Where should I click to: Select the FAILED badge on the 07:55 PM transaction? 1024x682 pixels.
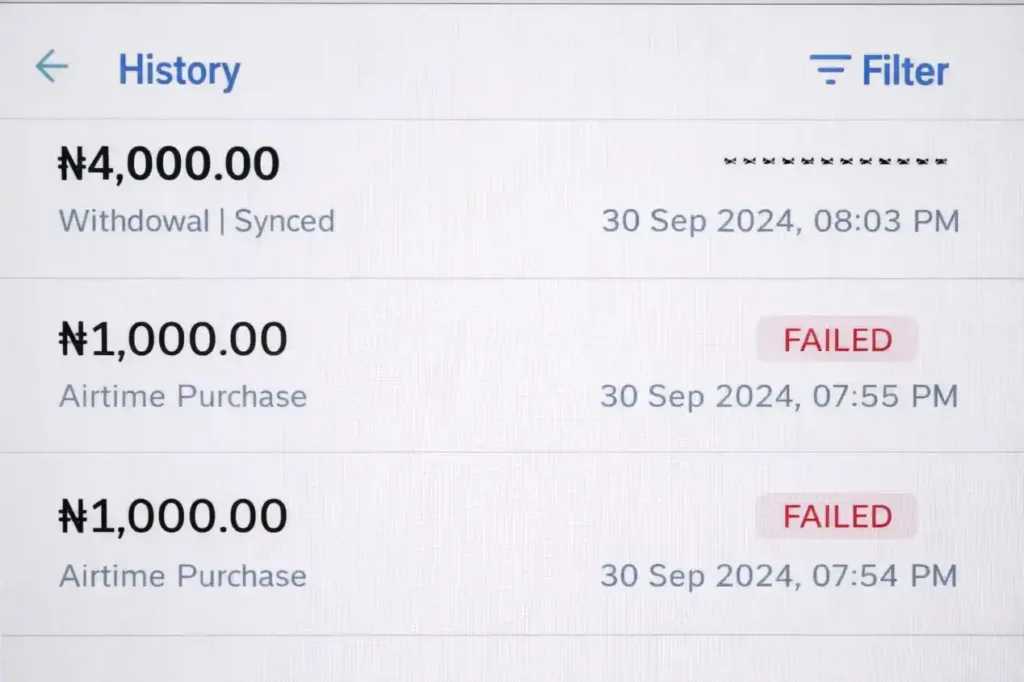(837, 340)
